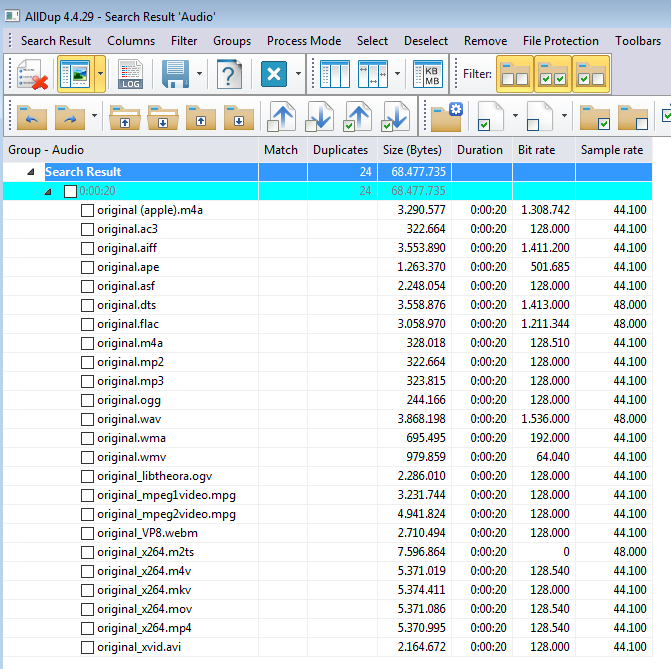
Task: Open the Process Mode menu
Action: [303, 41]
